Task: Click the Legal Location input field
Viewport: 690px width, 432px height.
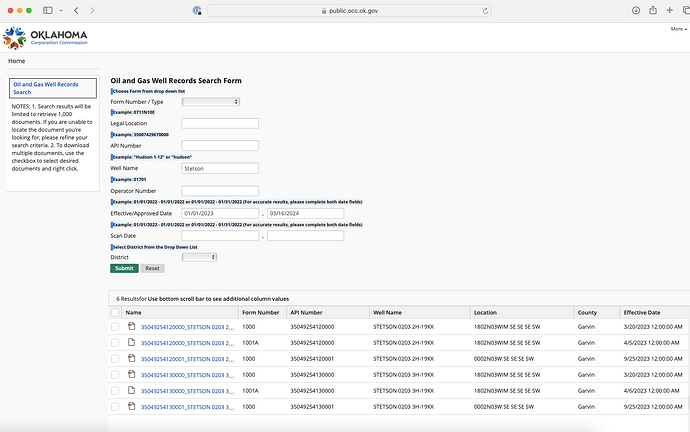Action: click(x=220, y=123)
